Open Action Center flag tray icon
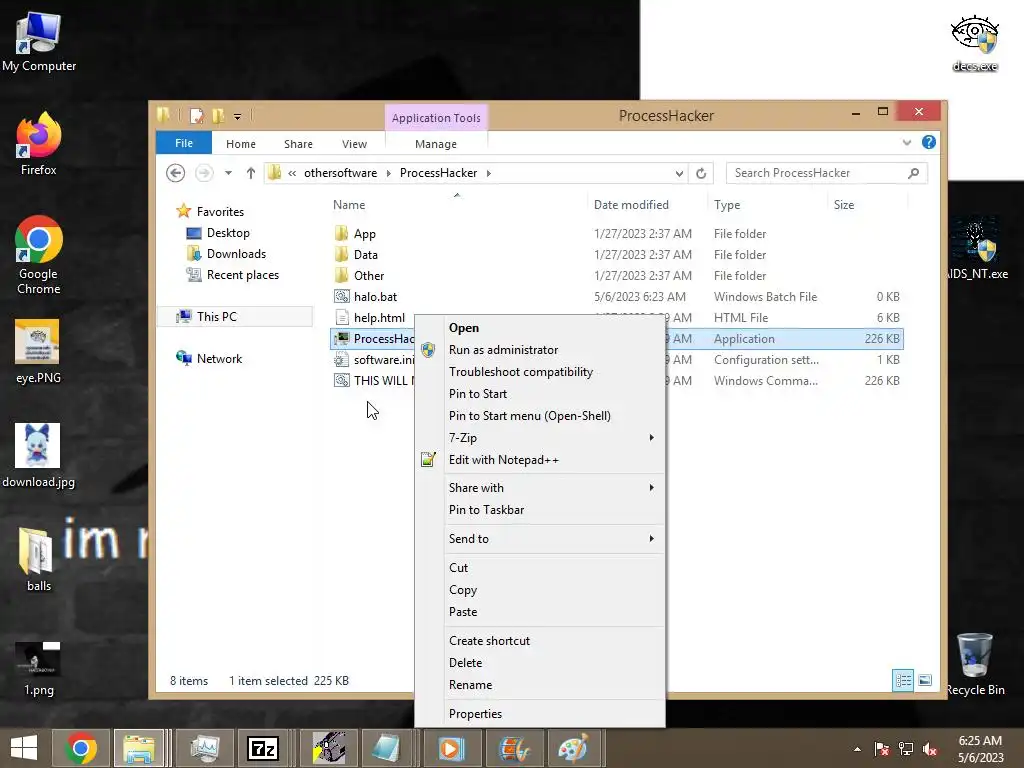1024x768 pixels. (882, 749)
